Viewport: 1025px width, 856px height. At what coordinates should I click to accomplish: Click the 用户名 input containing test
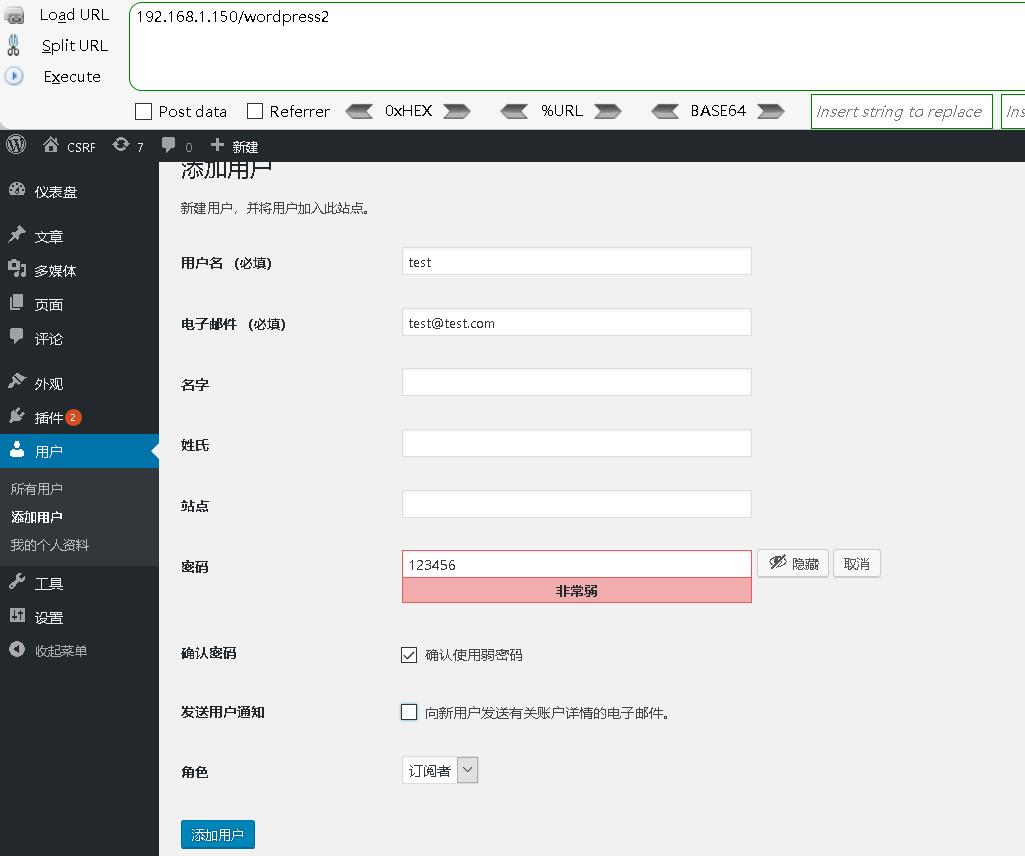click(x=576, y=261)
